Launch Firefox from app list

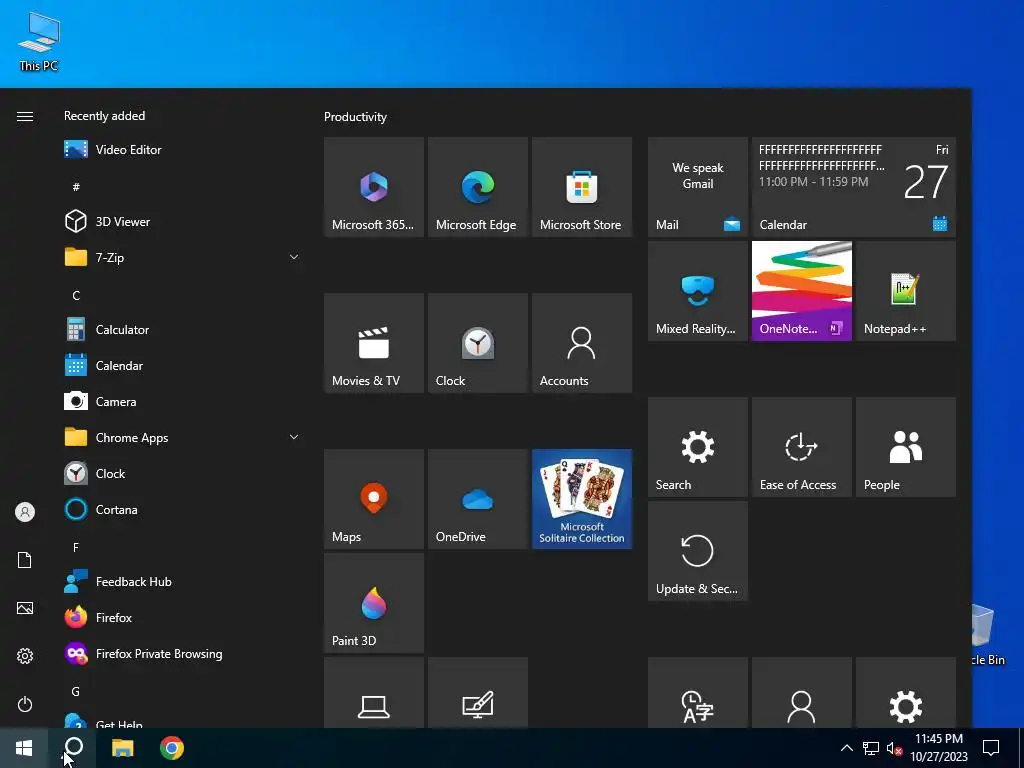tap(180, 617)
